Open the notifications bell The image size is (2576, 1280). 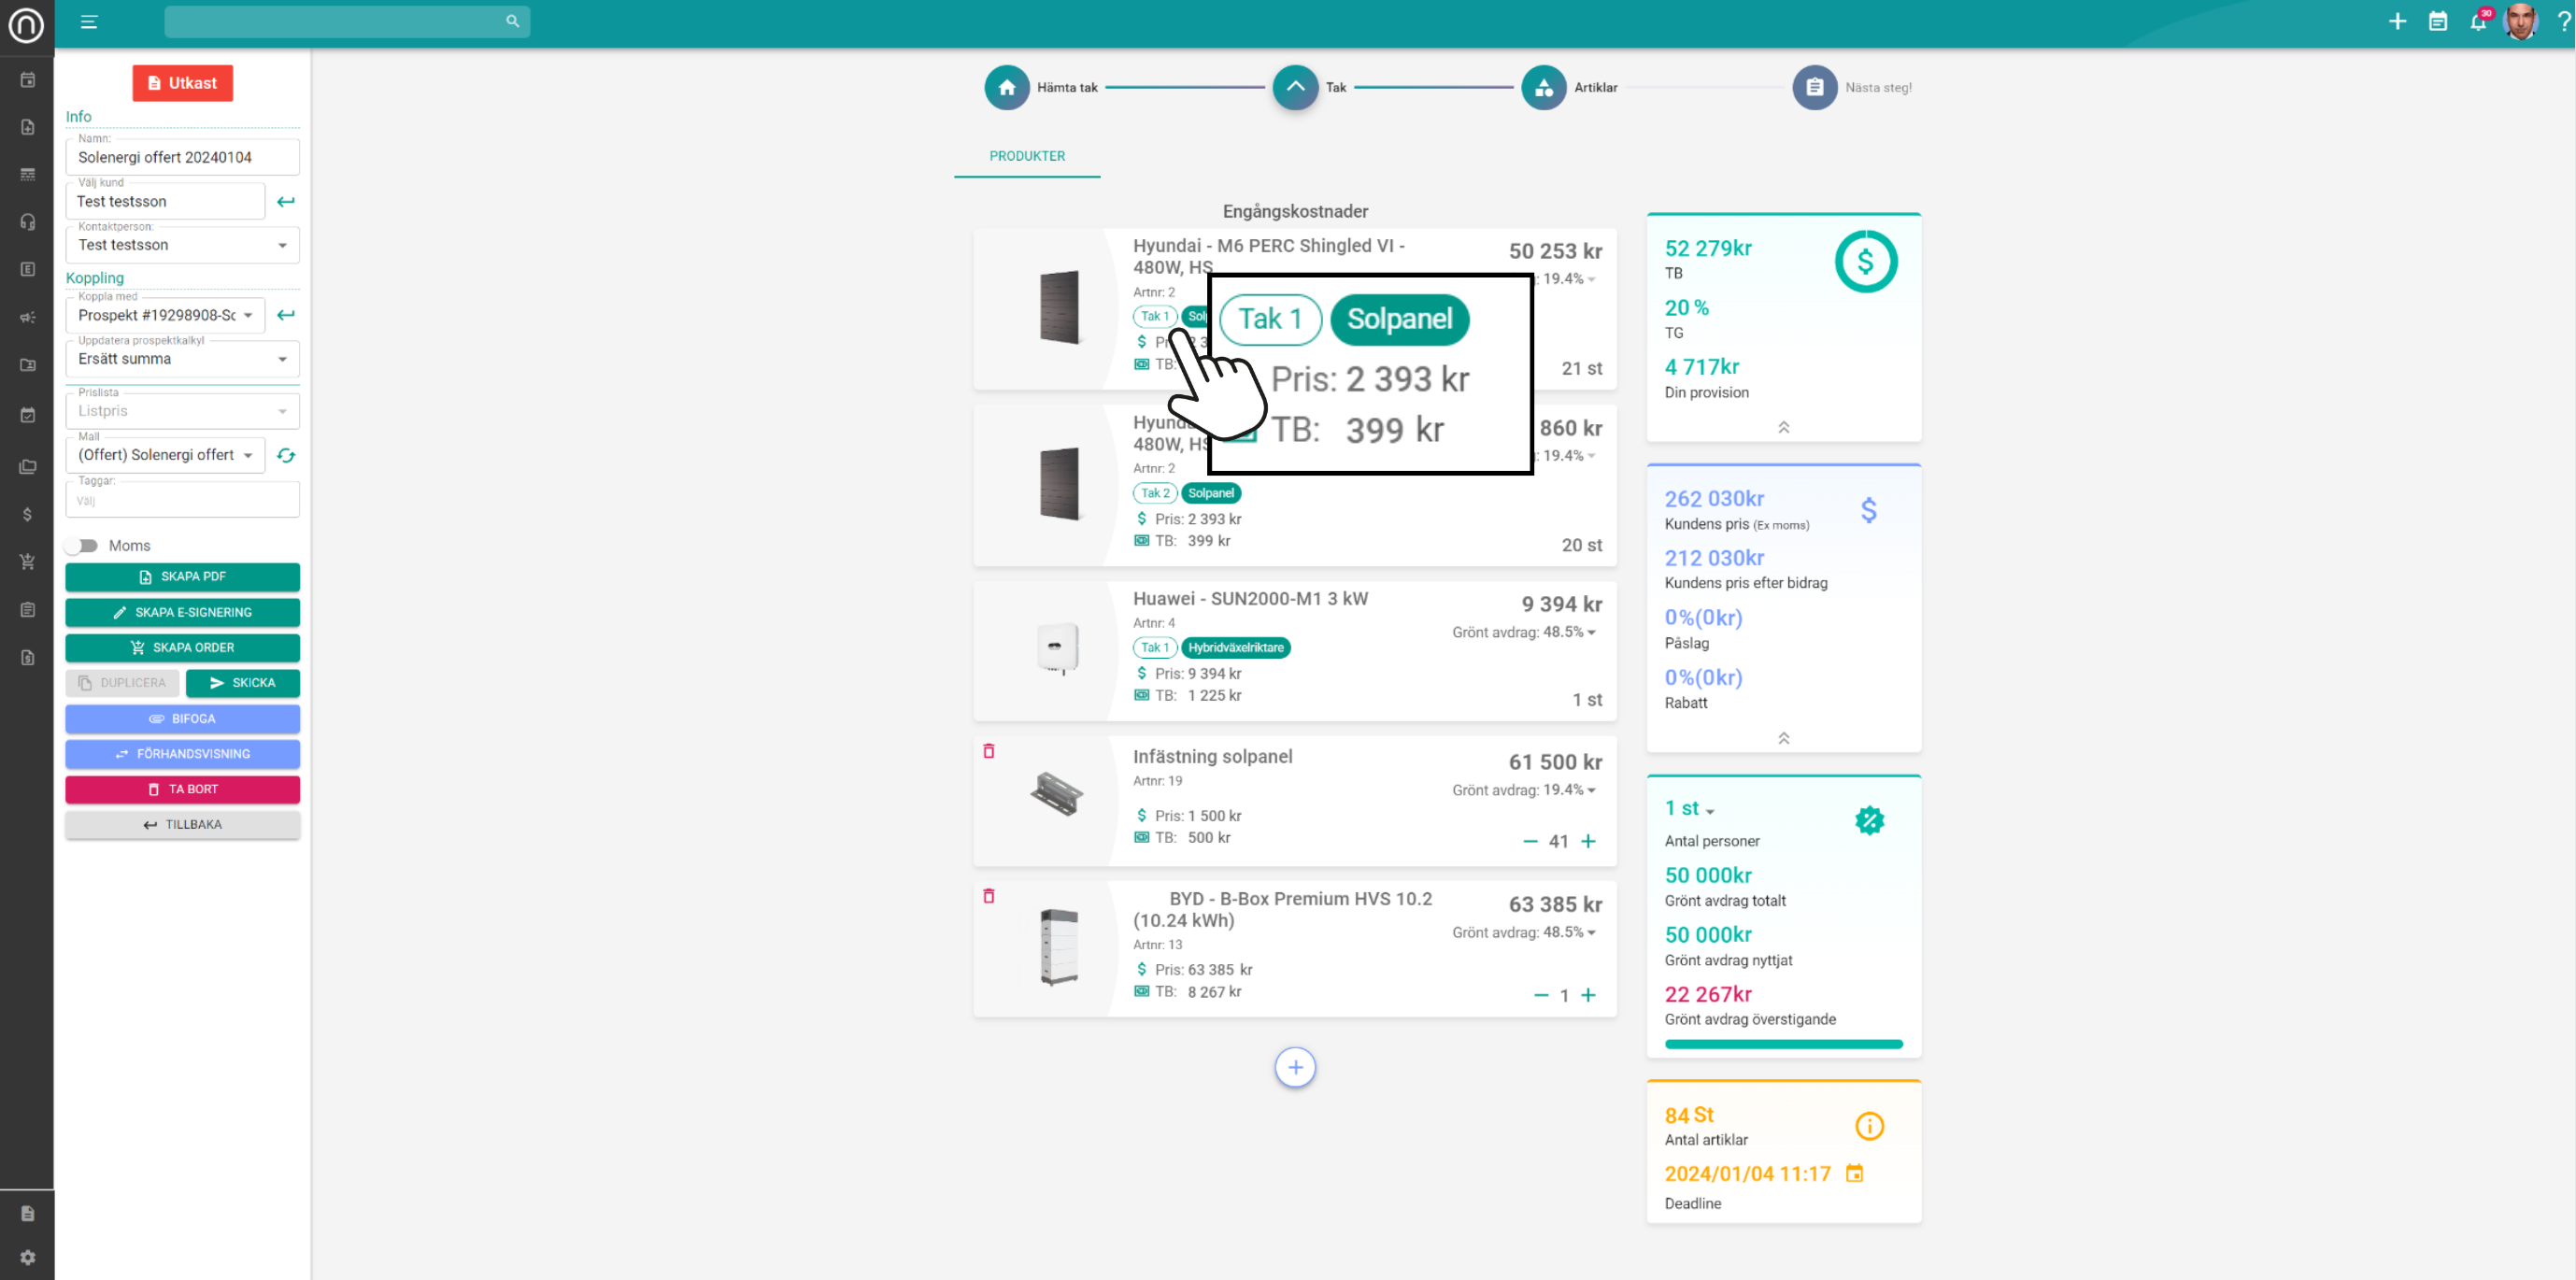point(2477,22)
